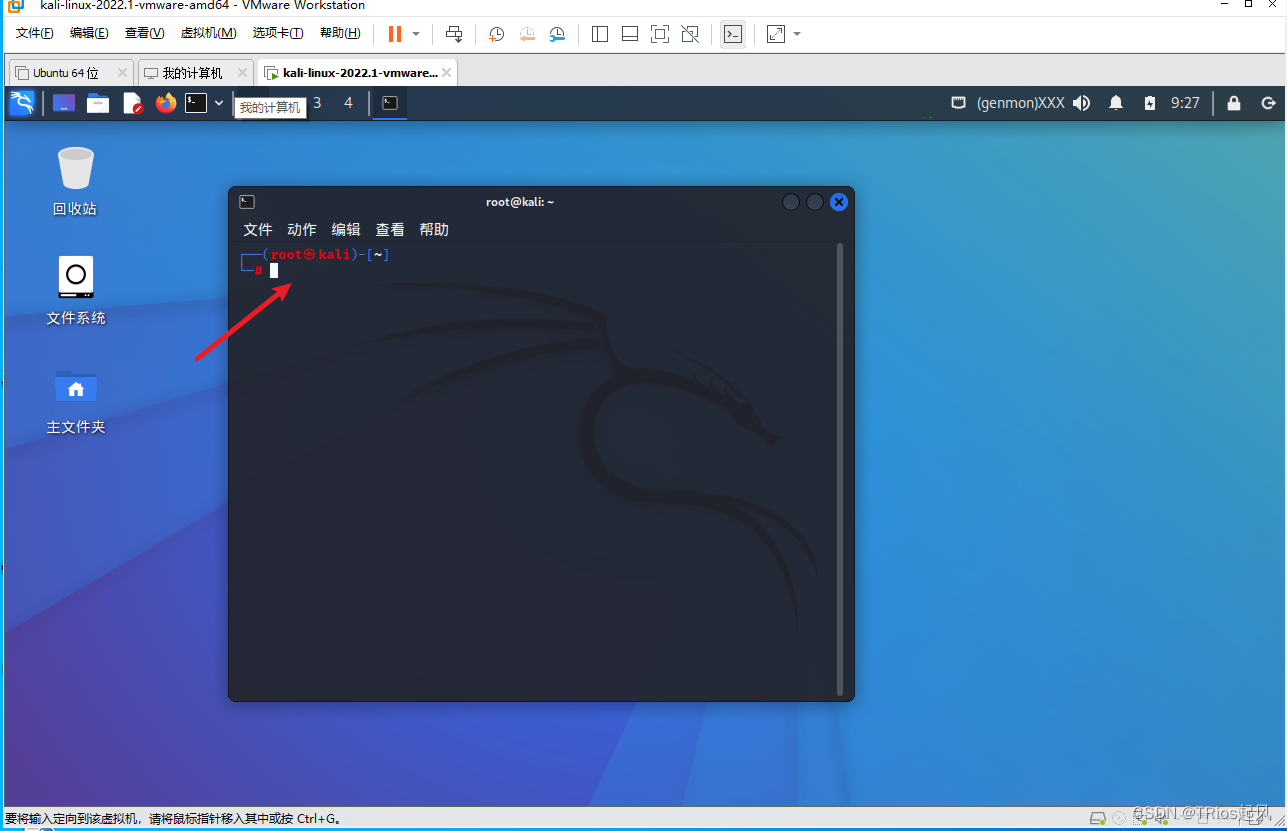1287x831 pixels.
Task: Click the send Ctrl+Alt+Del toolbar icon
Action: [x=454, y=34]
